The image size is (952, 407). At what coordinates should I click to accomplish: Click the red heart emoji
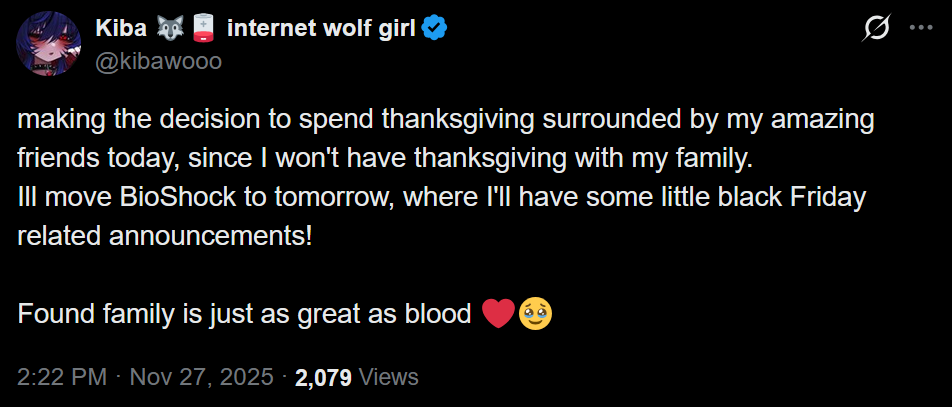coord(498,315)
